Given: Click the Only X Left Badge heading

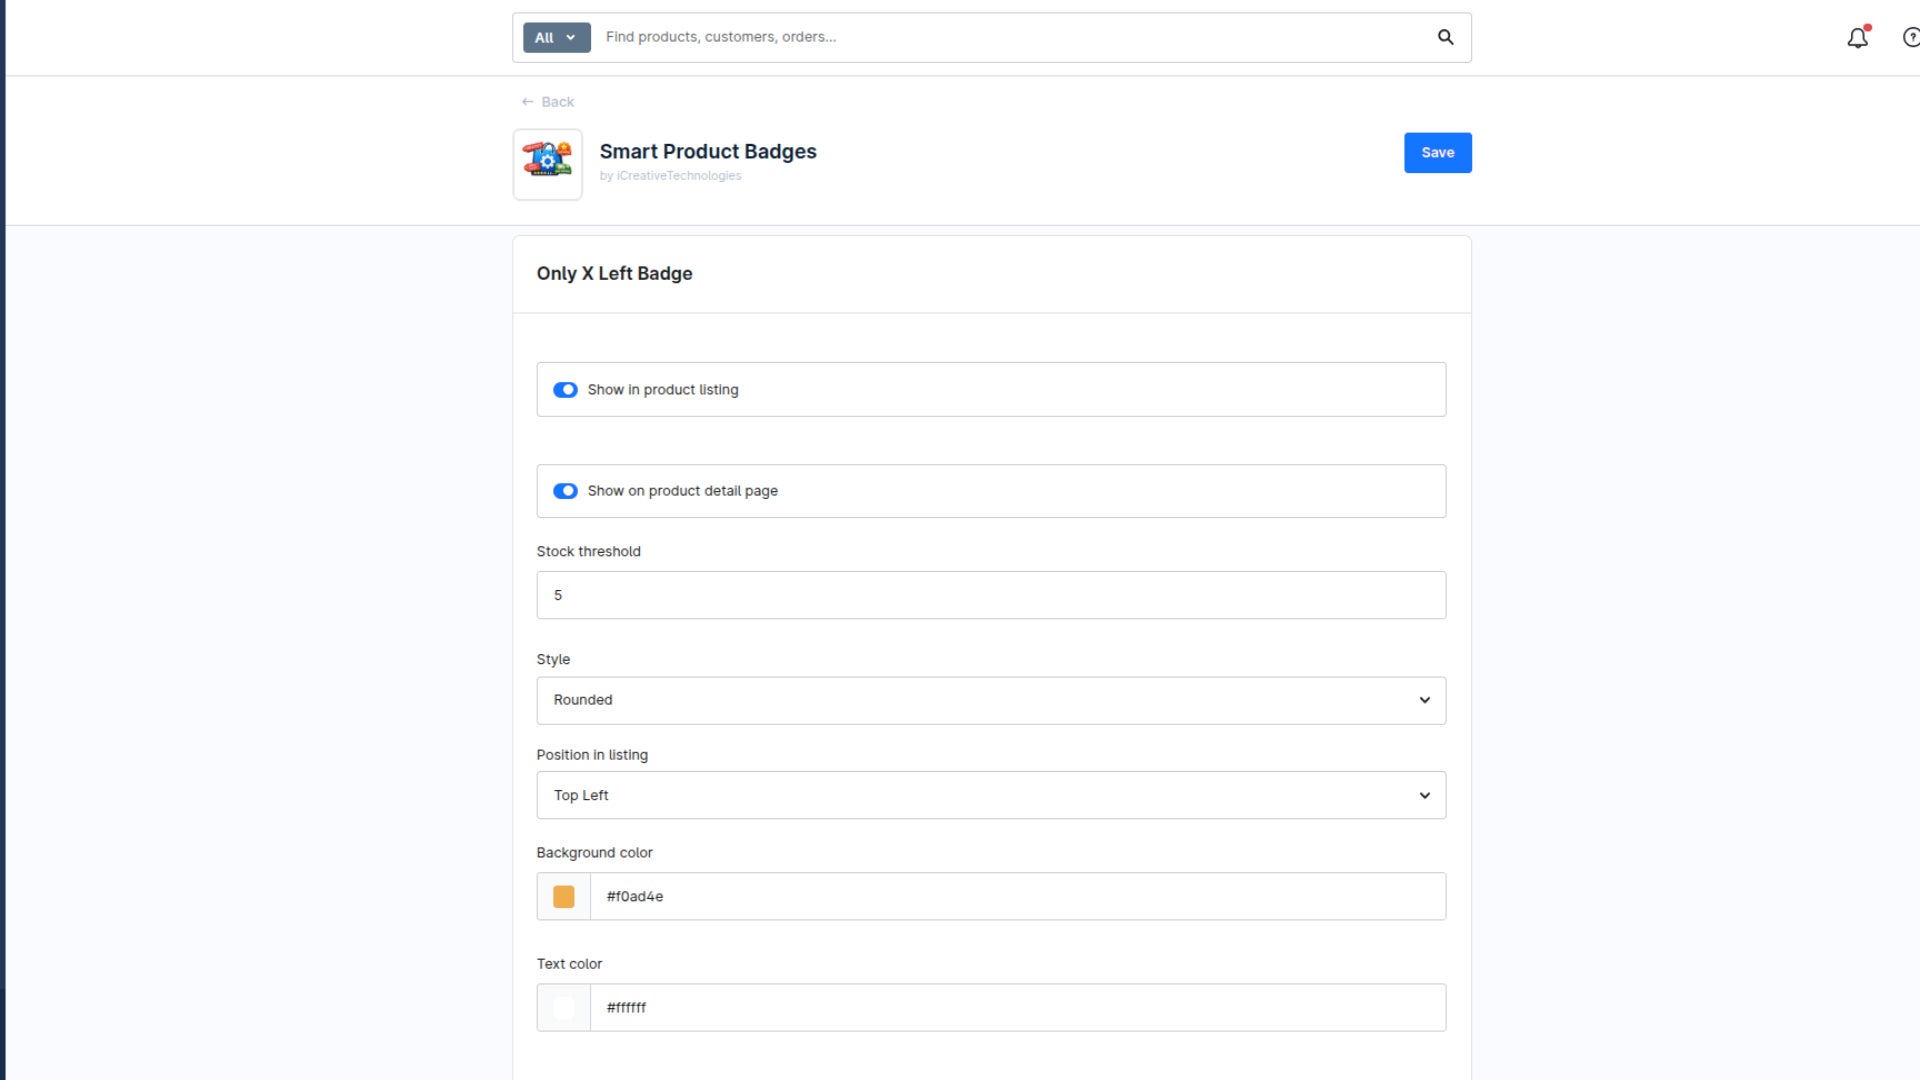Looking at the screenshot, I should (614, 274).
